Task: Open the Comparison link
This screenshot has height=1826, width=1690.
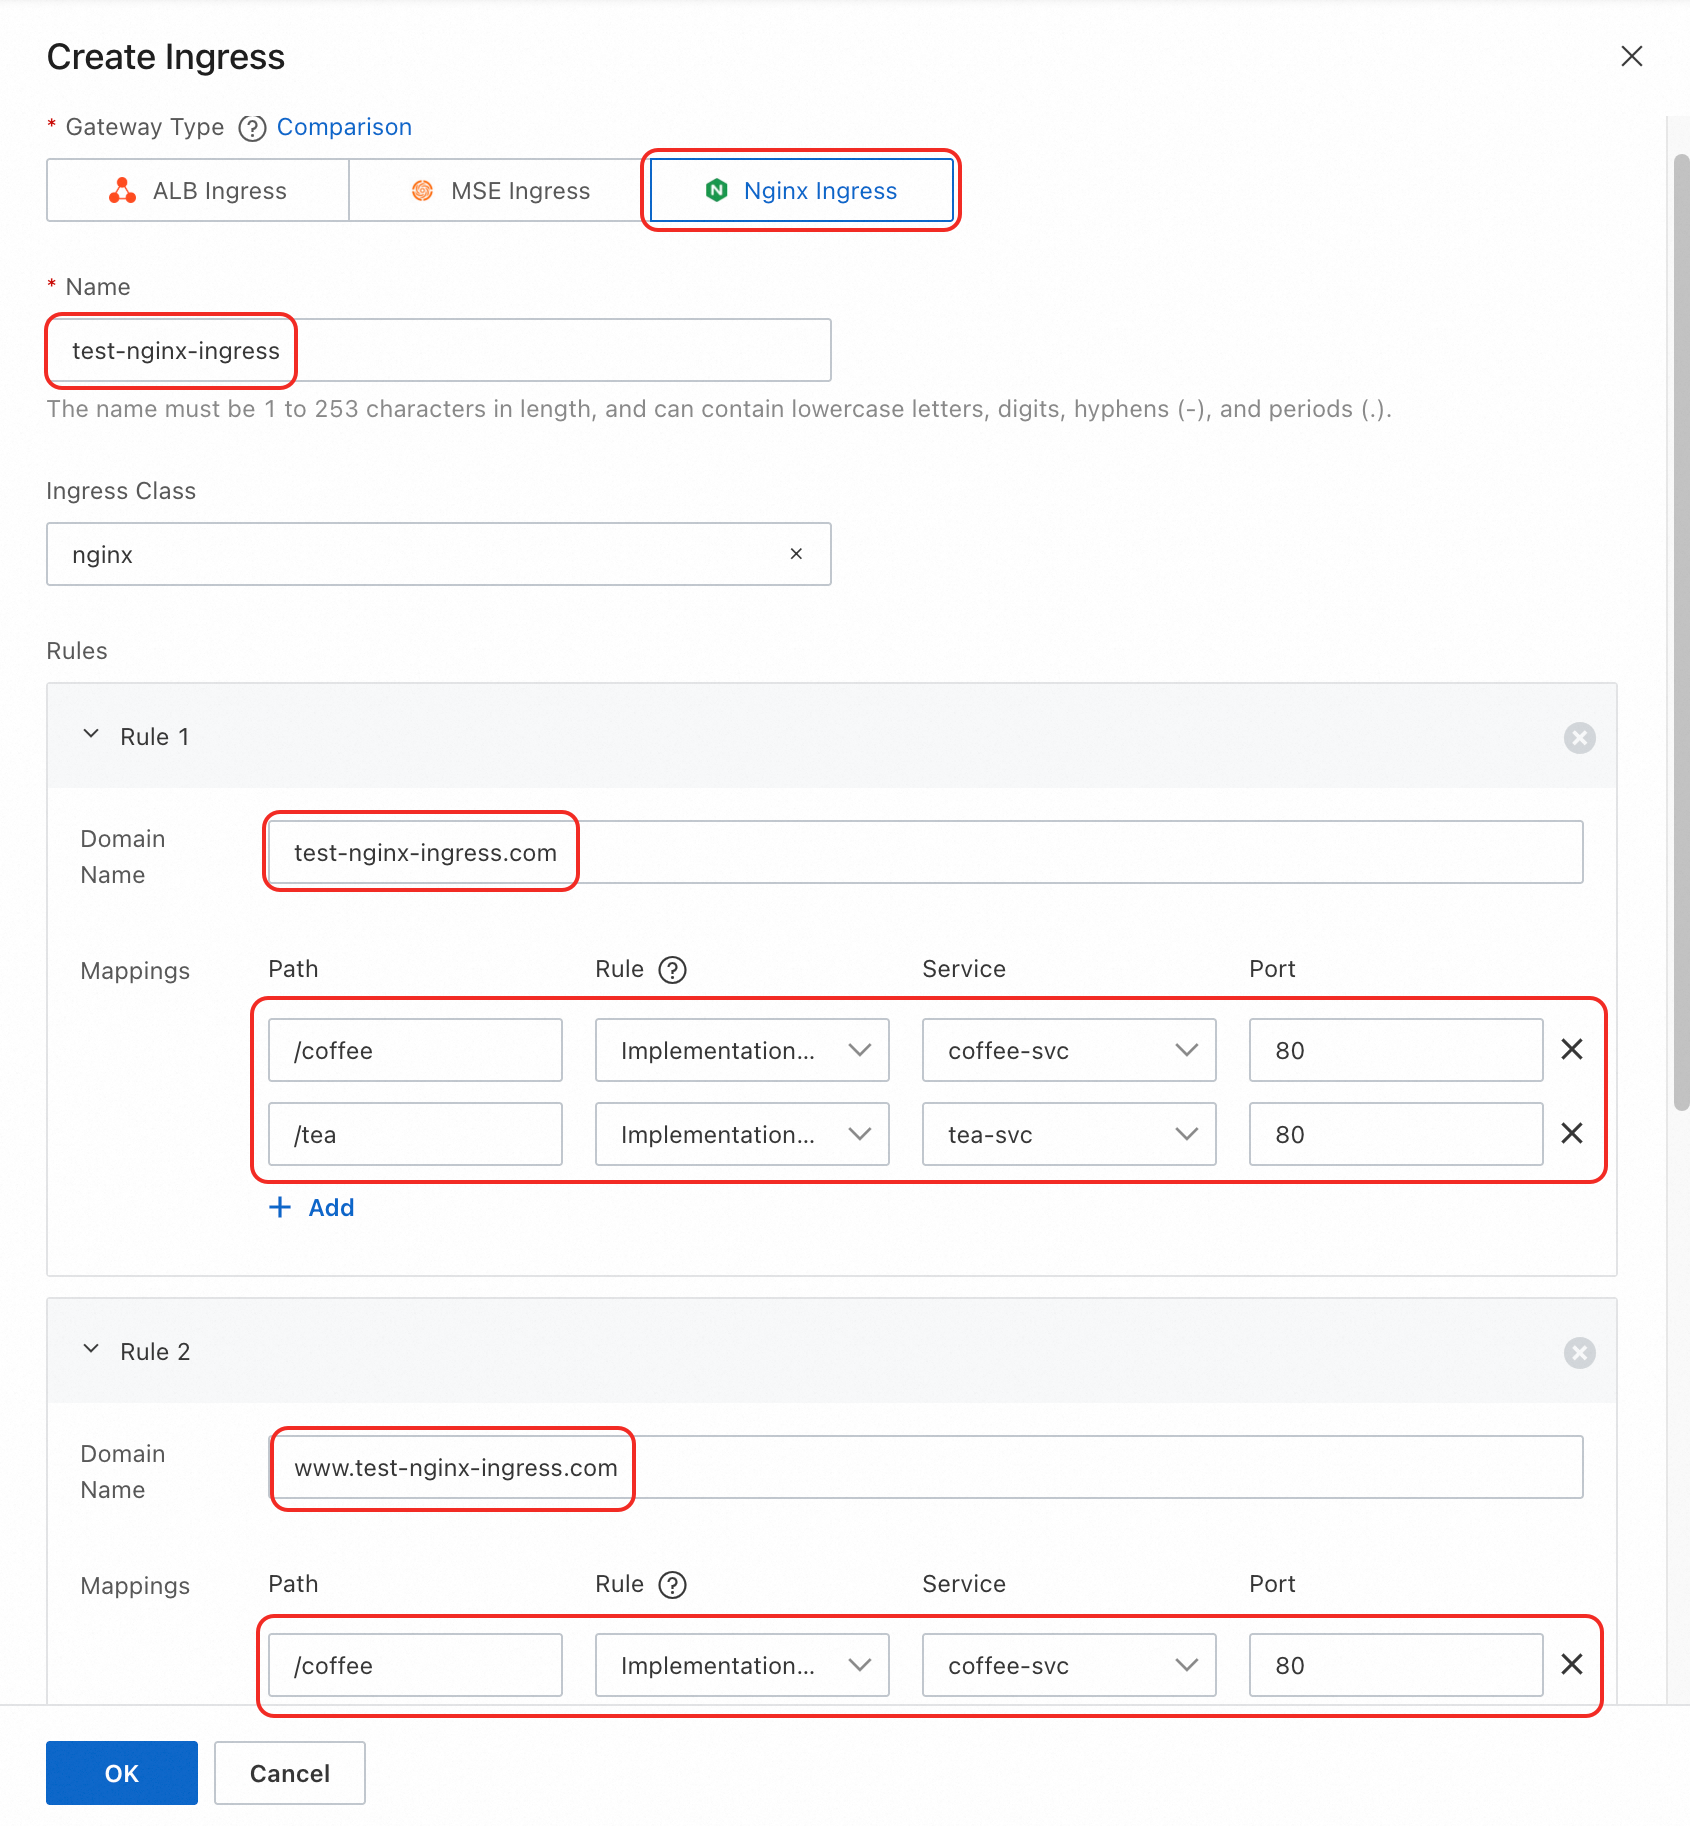Action: [x=344, y=127]
